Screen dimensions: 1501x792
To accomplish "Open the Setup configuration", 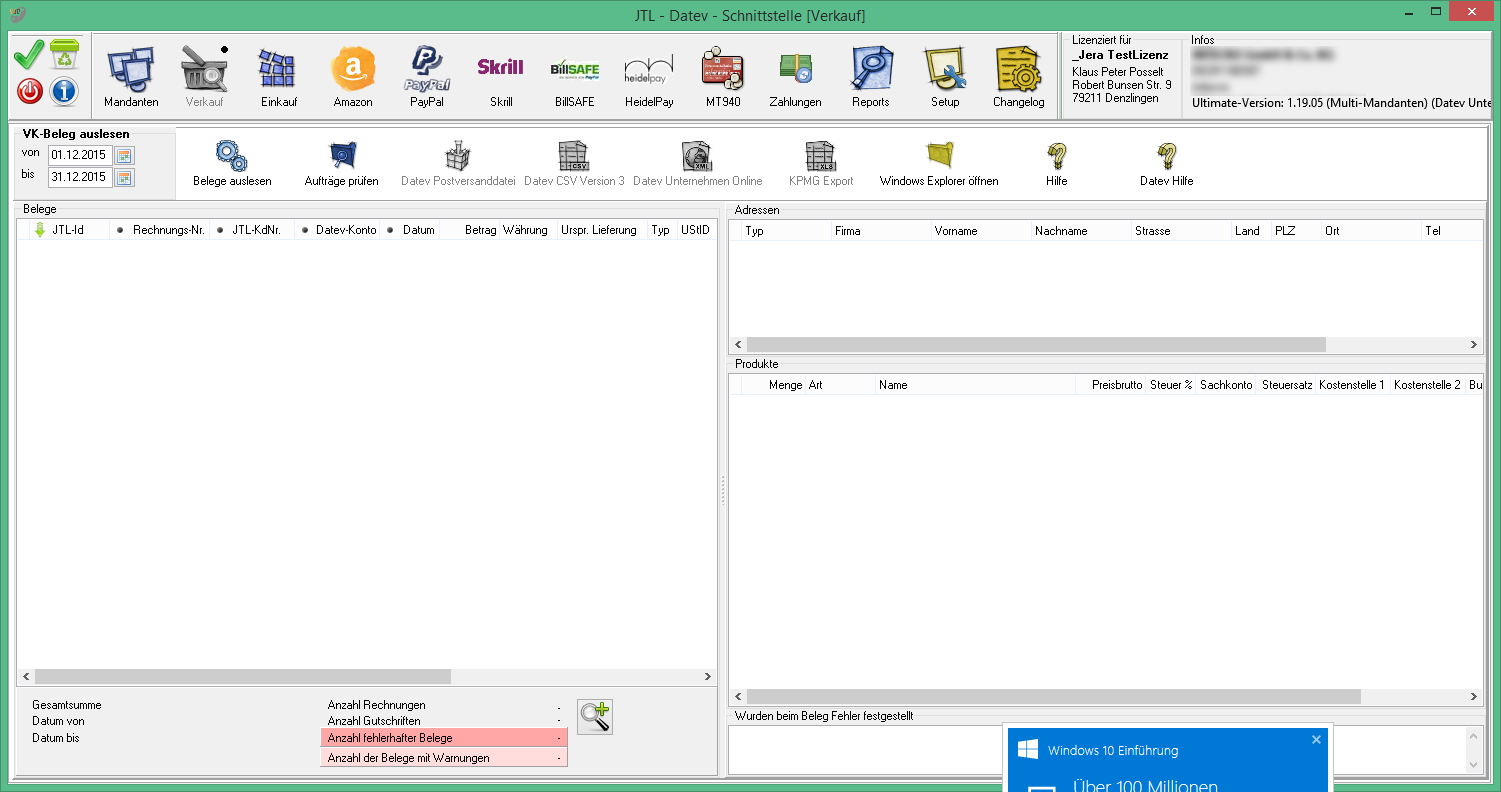I will pyautogui.click(x=944, y=77).
